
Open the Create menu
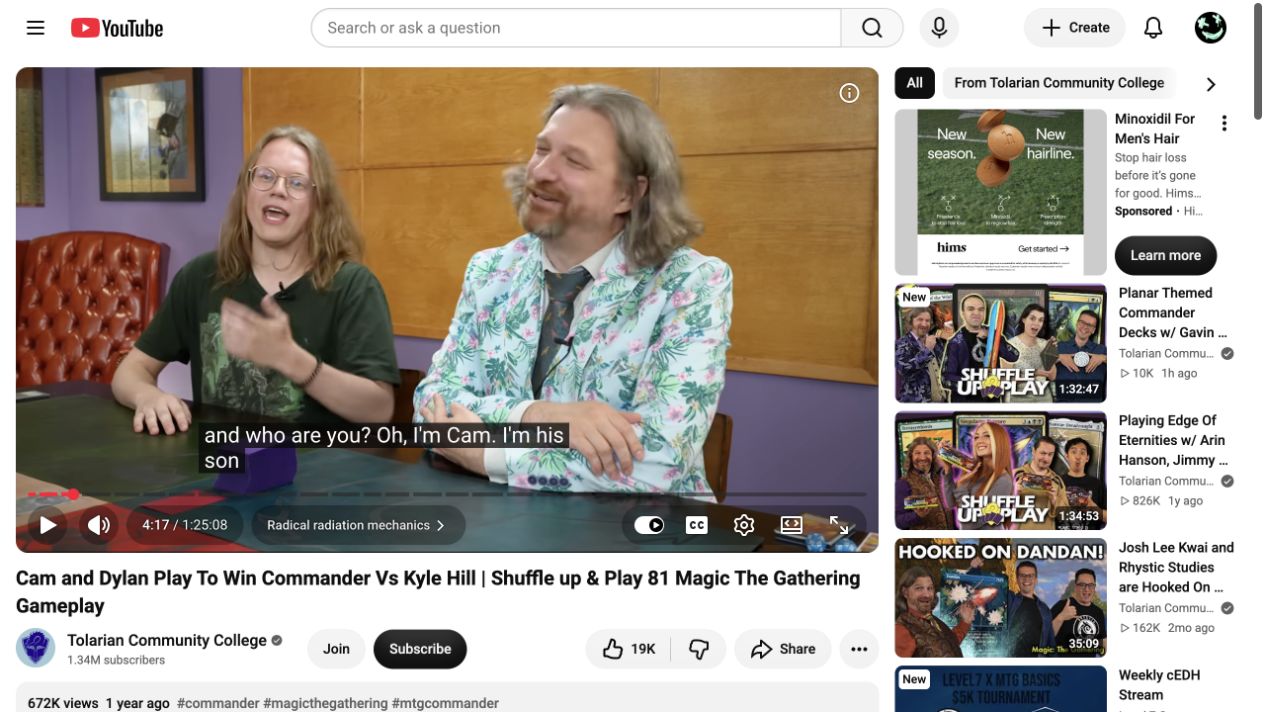click(x=1075, y=28)
